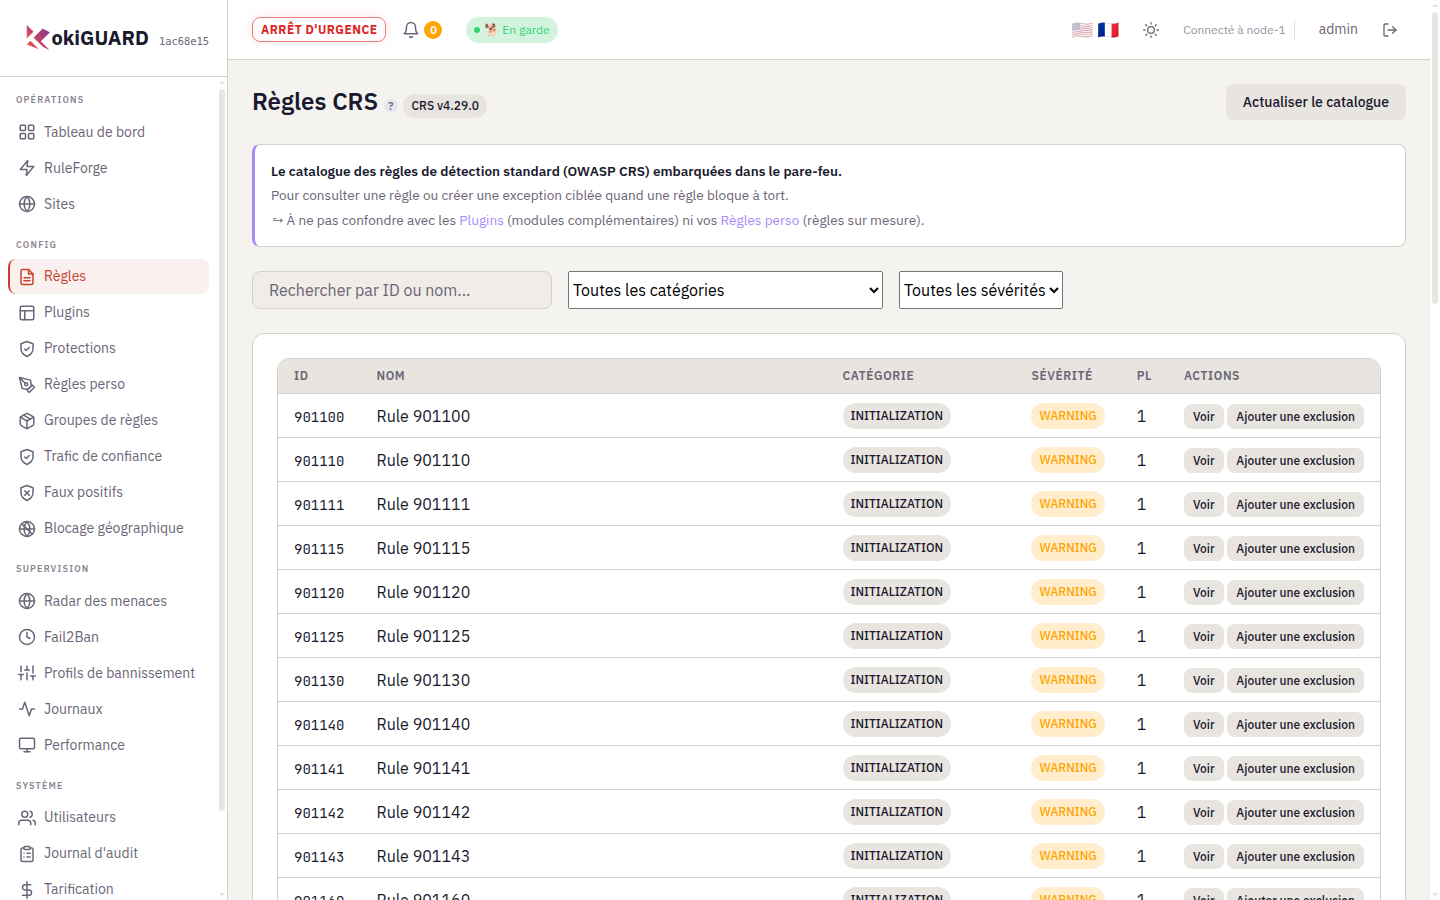Click the Journal d'audit clipboard icon
The image size is (1440, 900).
[27, 853]
